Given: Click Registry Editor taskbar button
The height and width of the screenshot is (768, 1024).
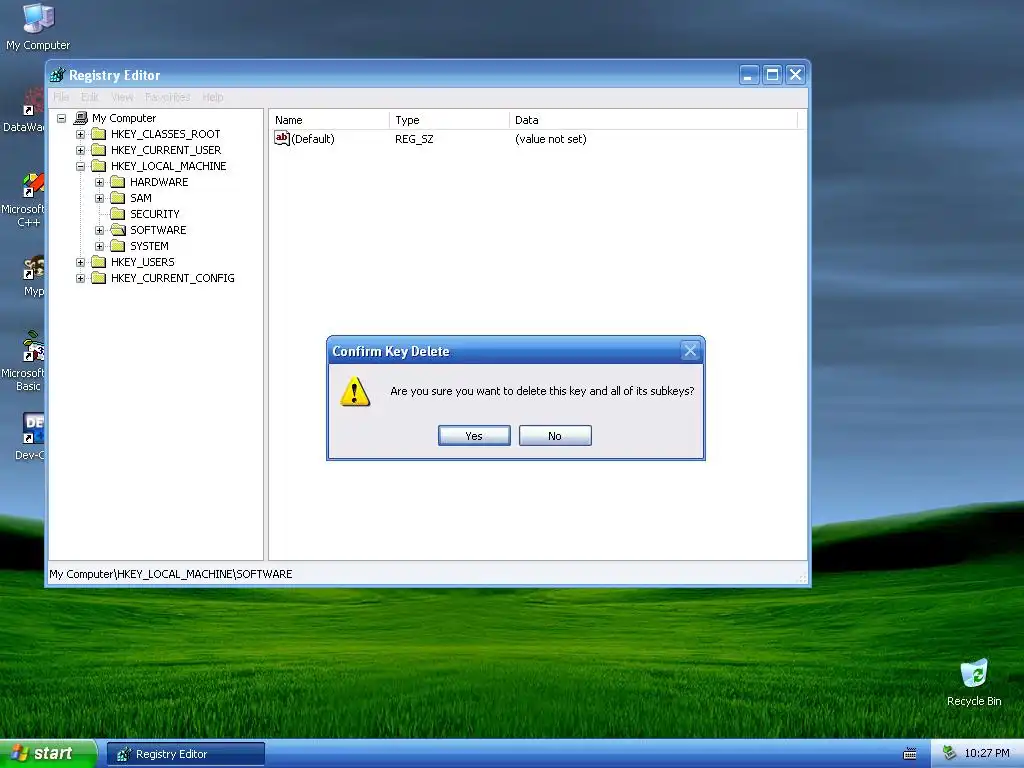Looking at the screenshot, I should [x=185, y=754].
